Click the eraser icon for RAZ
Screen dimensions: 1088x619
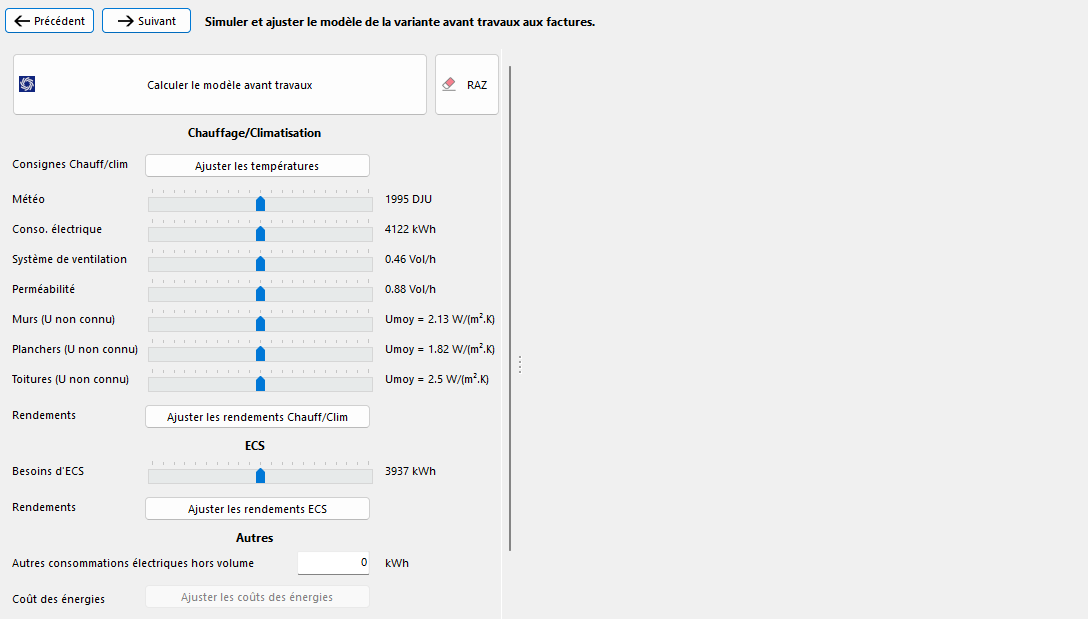point(449,85)
